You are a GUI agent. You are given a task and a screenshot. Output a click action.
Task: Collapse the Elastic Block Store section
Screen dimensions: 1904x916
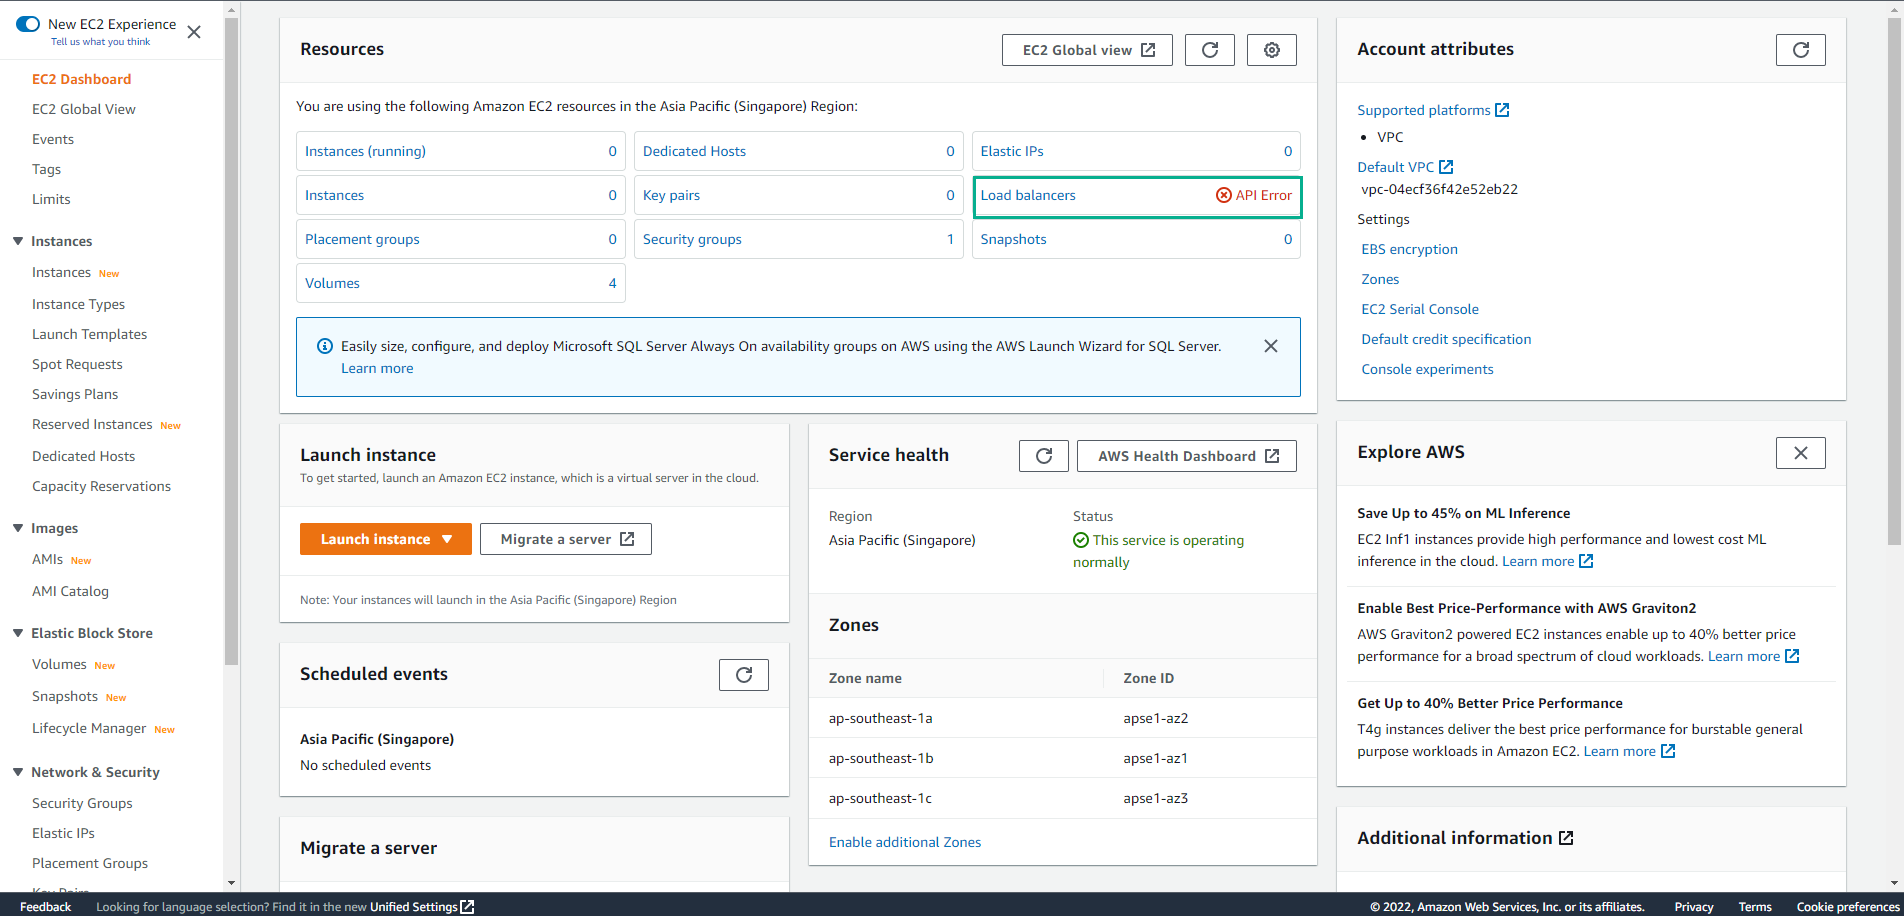[x=18, y=633]
